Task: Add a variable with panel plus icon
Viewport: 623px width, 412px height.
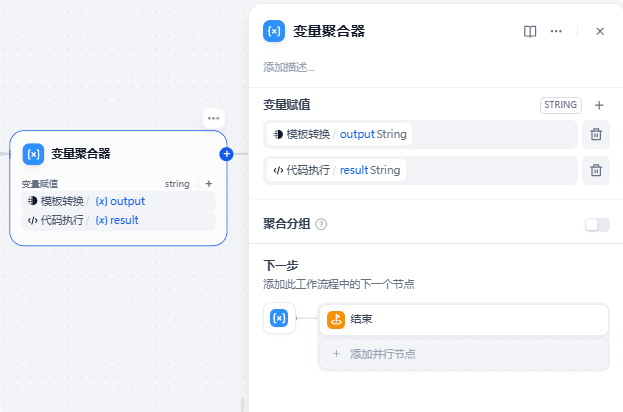Action: click(x=599, y=105)
